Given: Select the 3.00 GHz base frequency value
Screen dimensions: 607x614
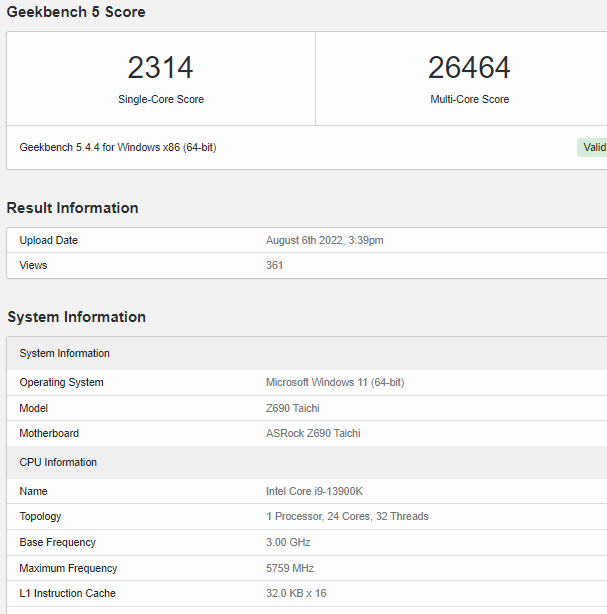Looking at the screenshot, I should [x=288, y=542].
